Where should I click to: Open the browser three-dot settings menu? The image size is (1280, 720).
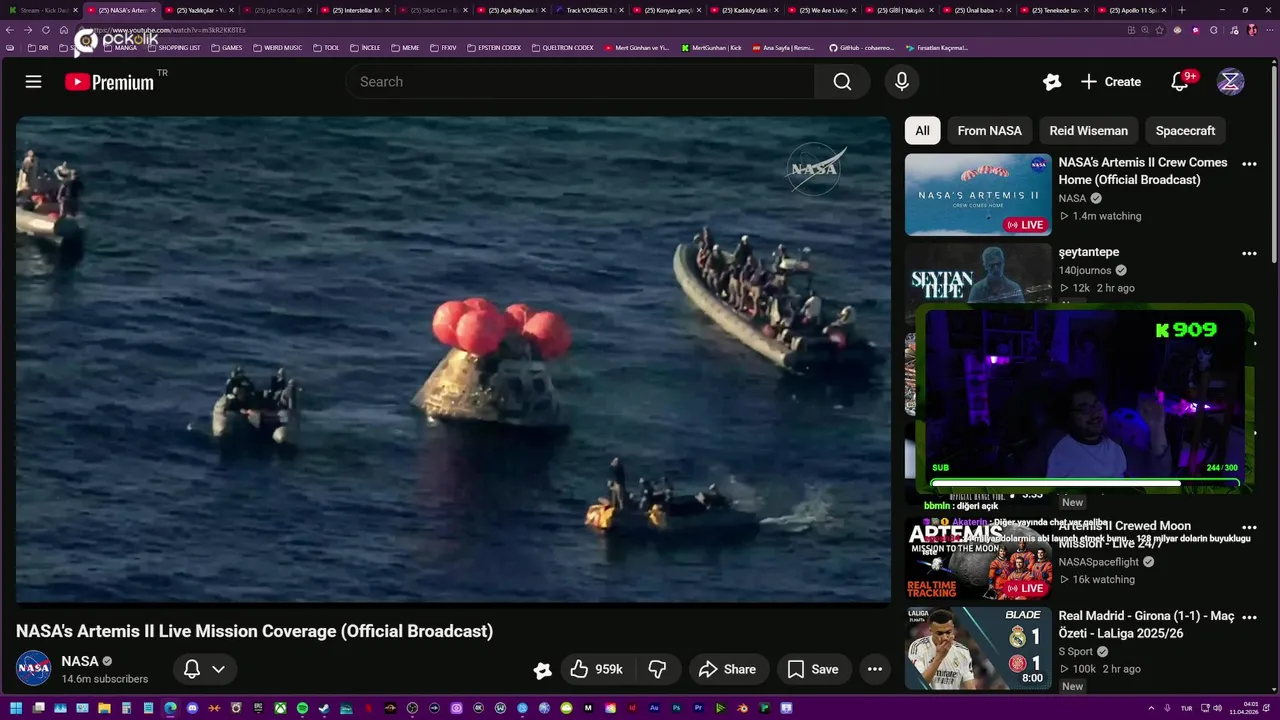pos(1268,30)
